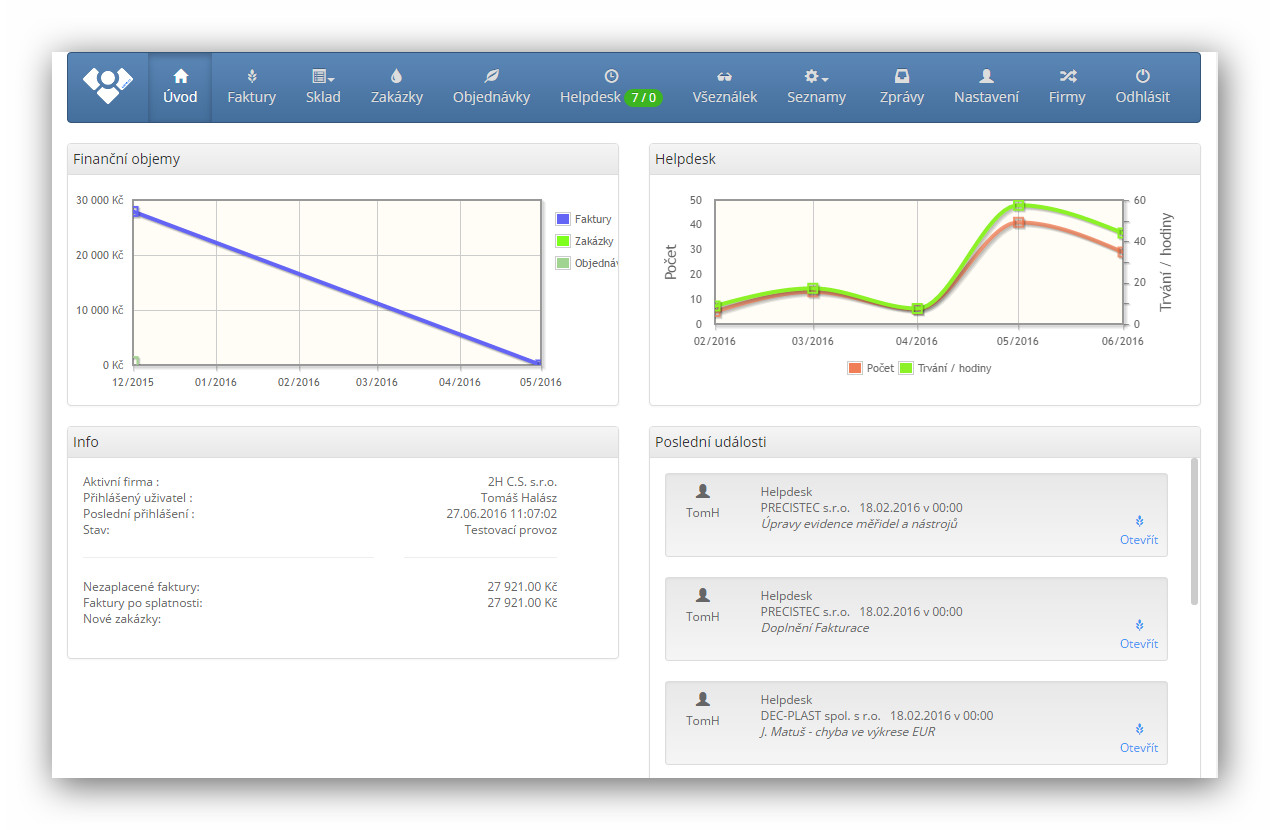Select the Úvod home tab
This screenshot has width=1270, height=830.
(x=180, y=87)
